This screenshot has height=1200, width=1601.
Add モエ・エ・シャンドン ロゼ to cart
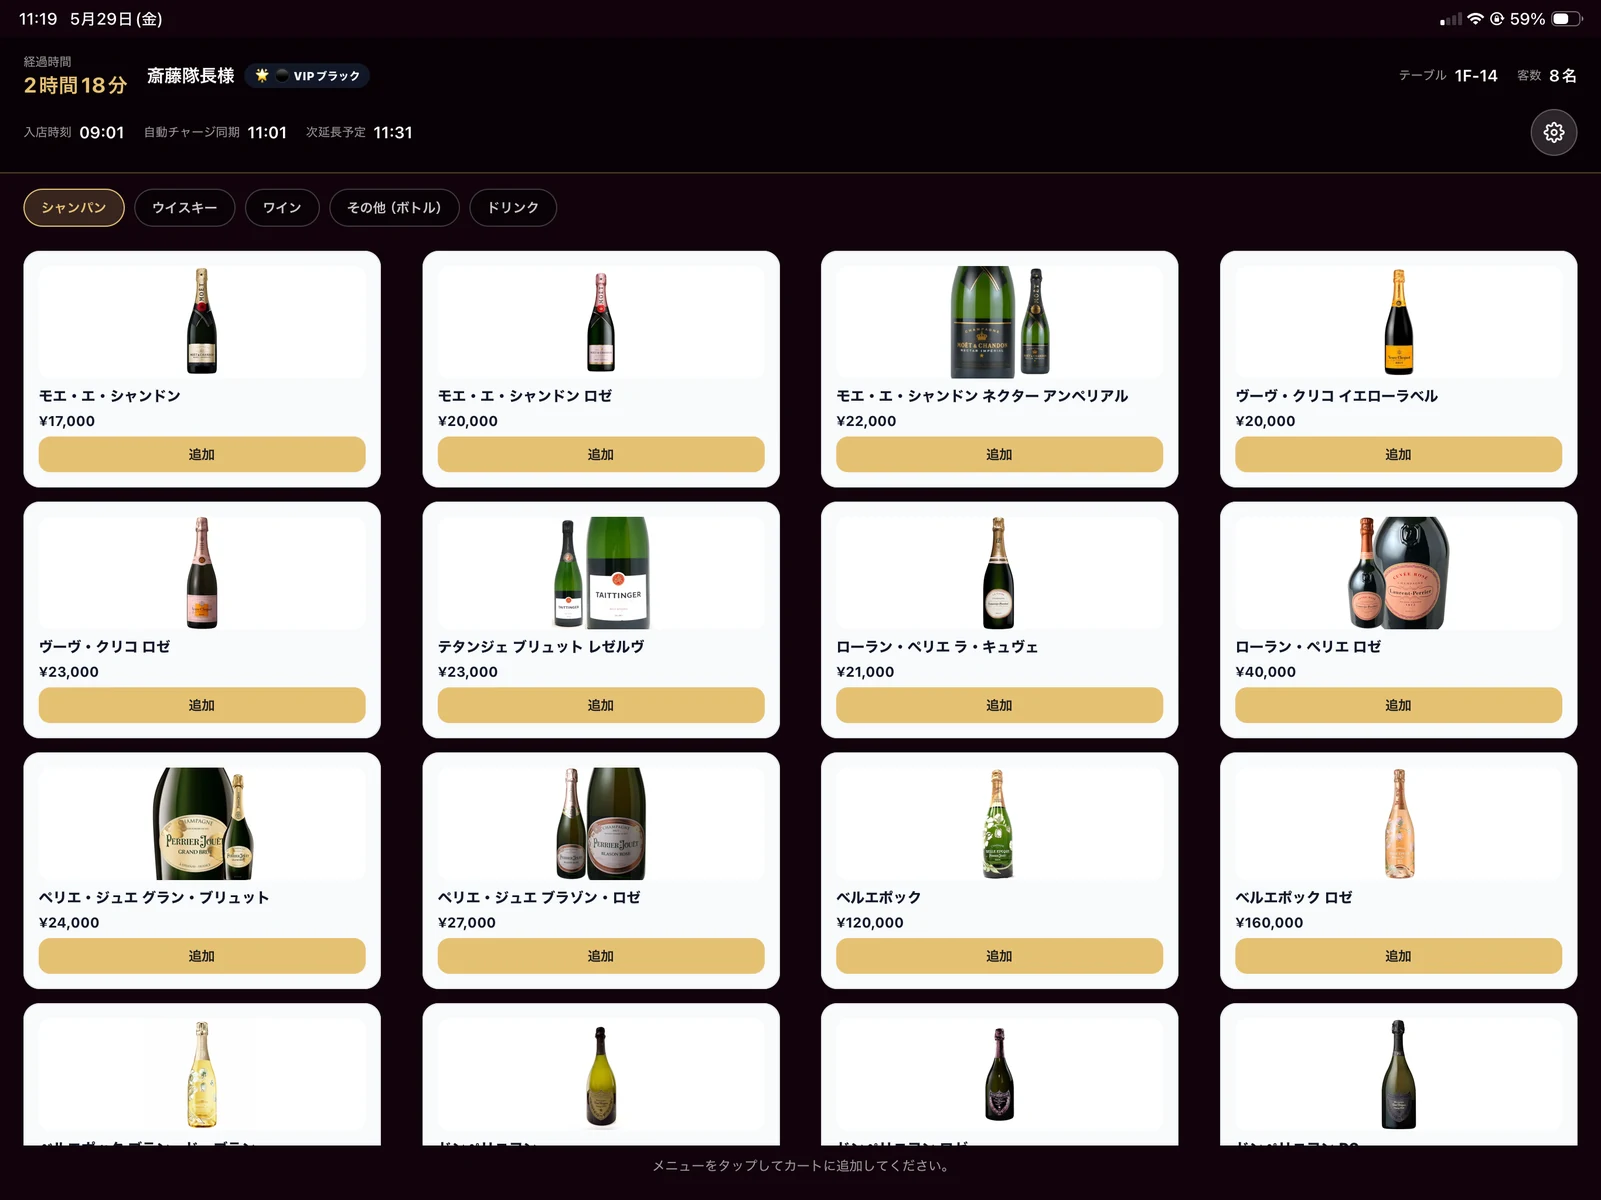tap(601, 454)
